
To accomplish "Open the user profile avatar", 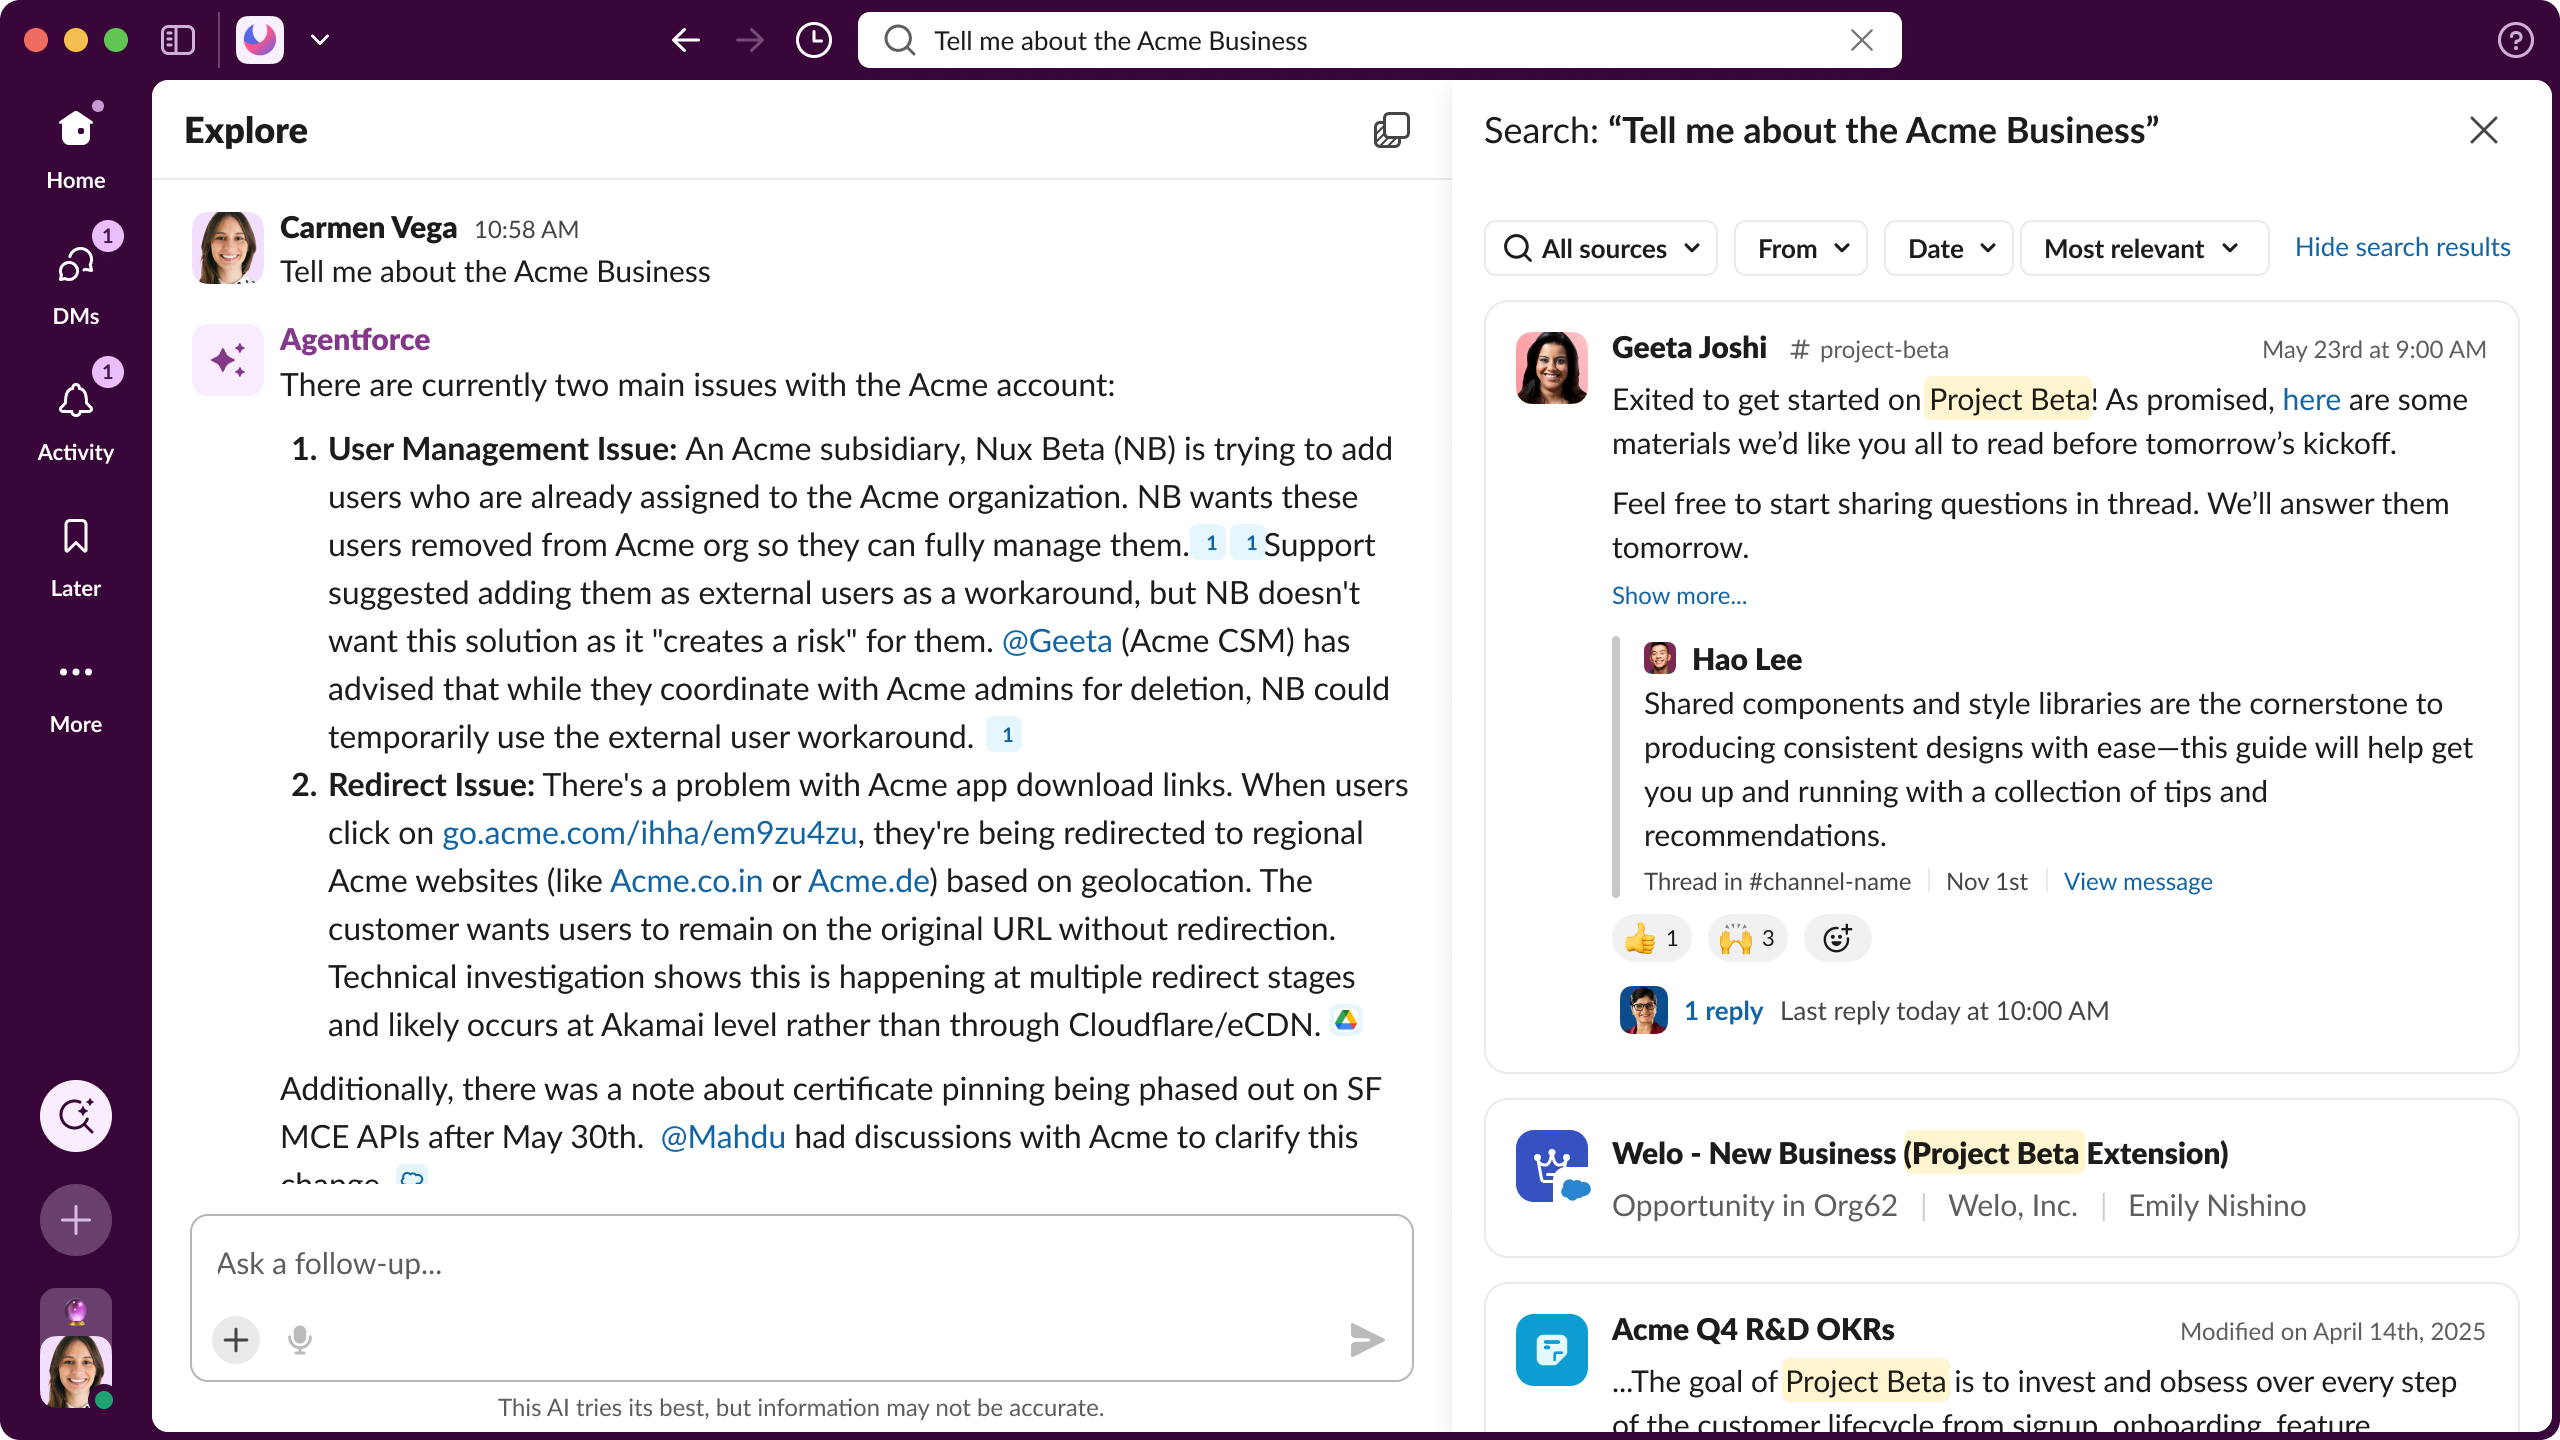I will [76, 1370].
